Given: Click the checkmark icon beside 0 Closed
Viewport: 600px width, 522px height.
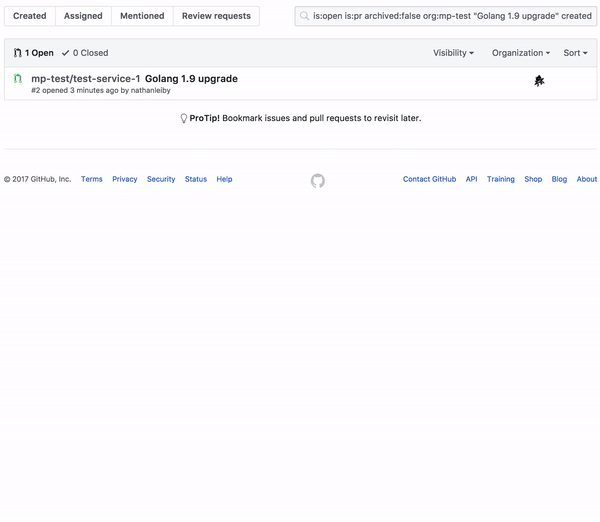Looking at the screenshot, I should click(65, 53).
